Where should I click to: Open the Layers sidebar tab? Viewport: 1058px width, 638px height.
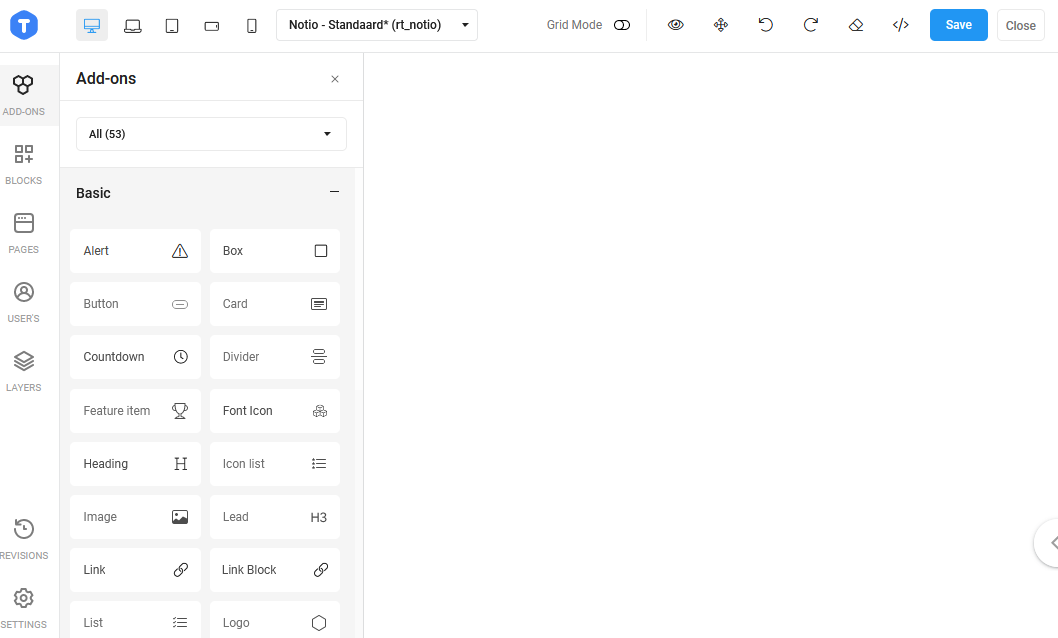(24, 371)
